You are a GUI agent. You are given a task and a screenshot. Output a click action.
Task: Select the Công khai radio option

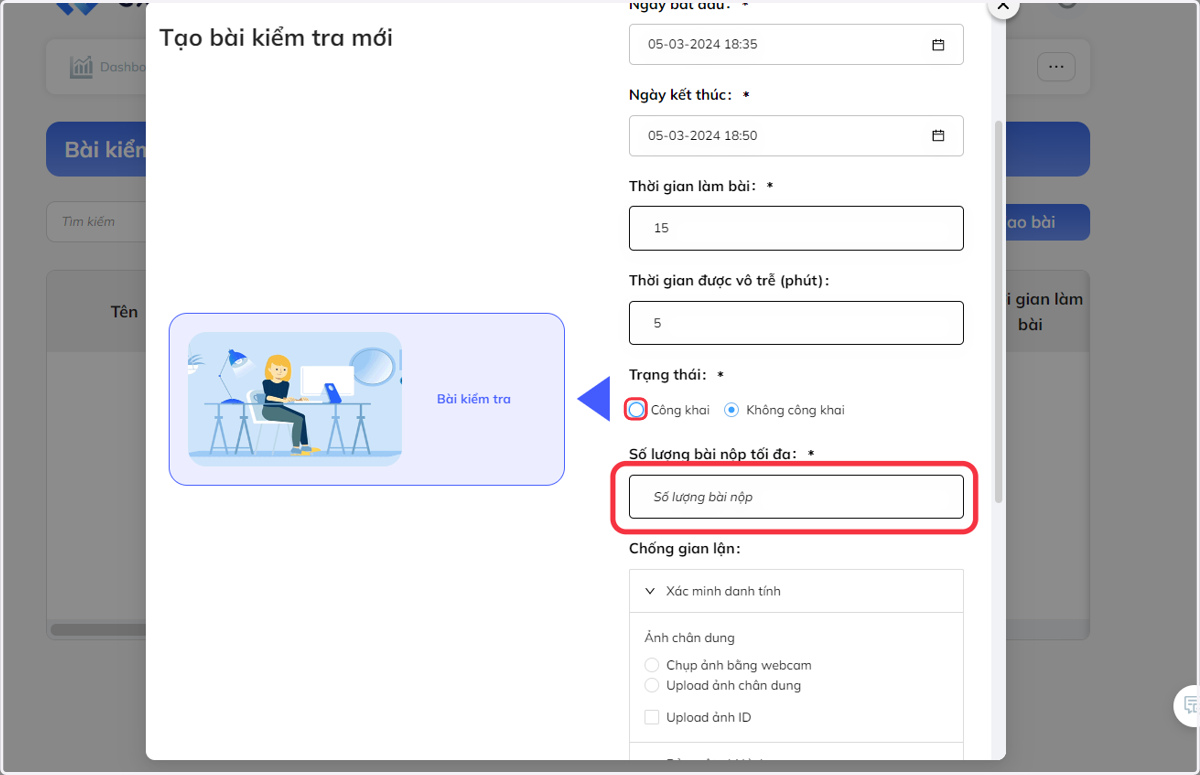click(x=637, y=410)
